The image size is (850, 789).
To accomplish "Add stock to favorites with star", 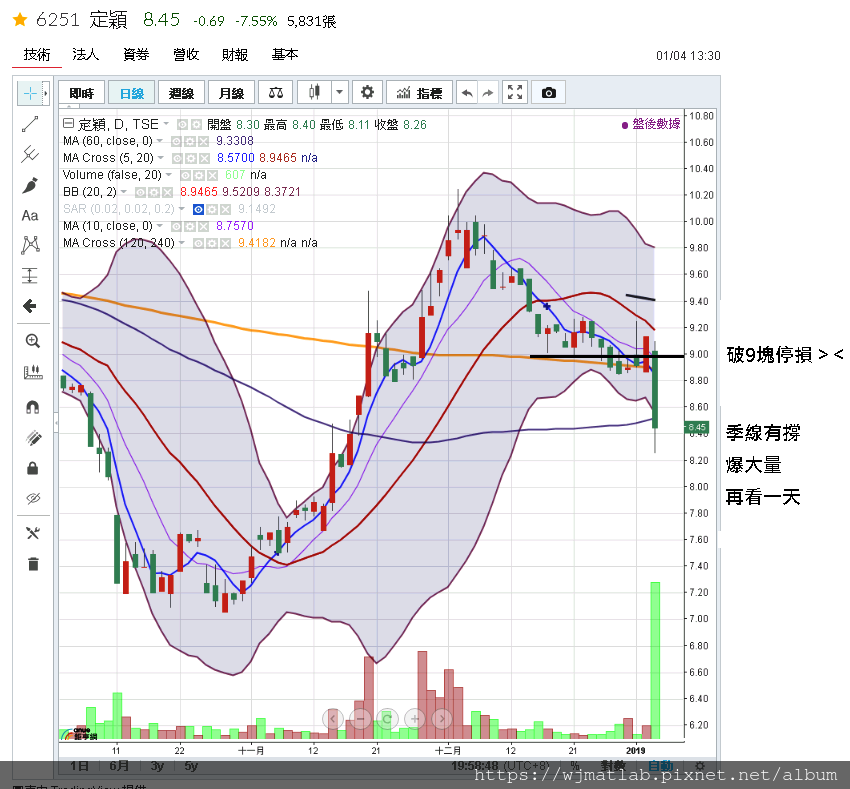I will tap(20, 20).
